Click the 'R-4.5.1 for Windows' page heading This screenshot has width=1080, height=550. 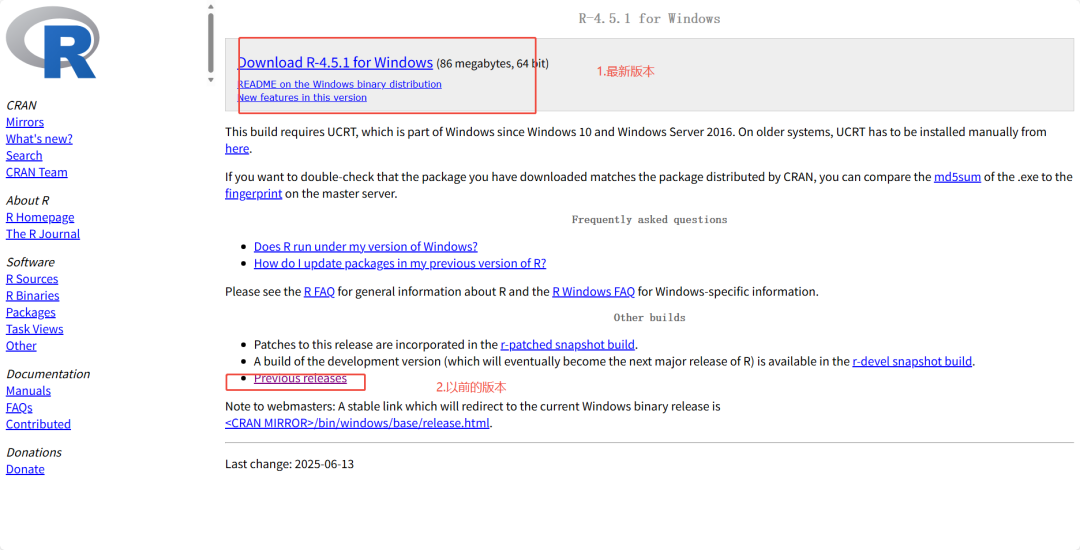tap(650, 19)
